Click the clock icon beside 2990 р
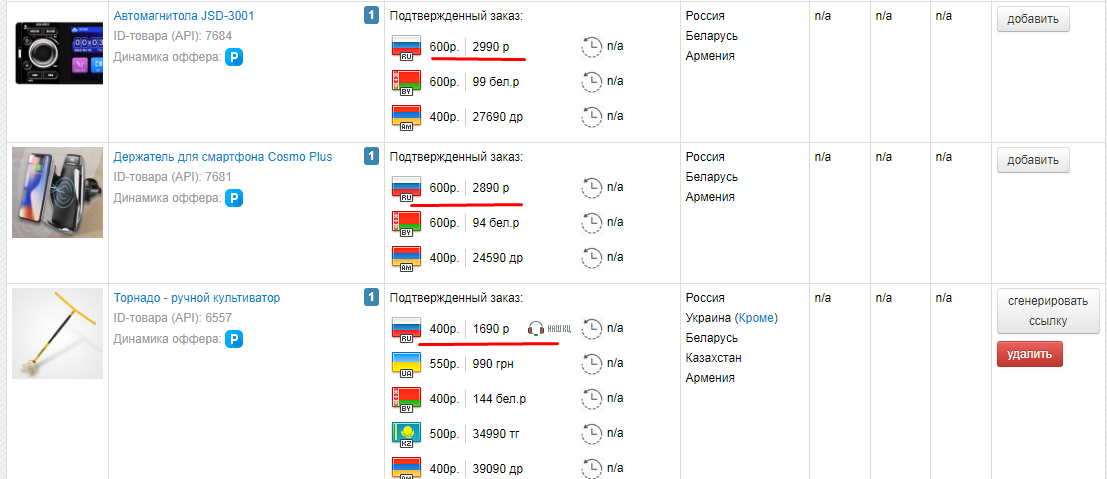The height and width of the screenshot is (479, 1107). pyautogui.click(x=591, y=47)
